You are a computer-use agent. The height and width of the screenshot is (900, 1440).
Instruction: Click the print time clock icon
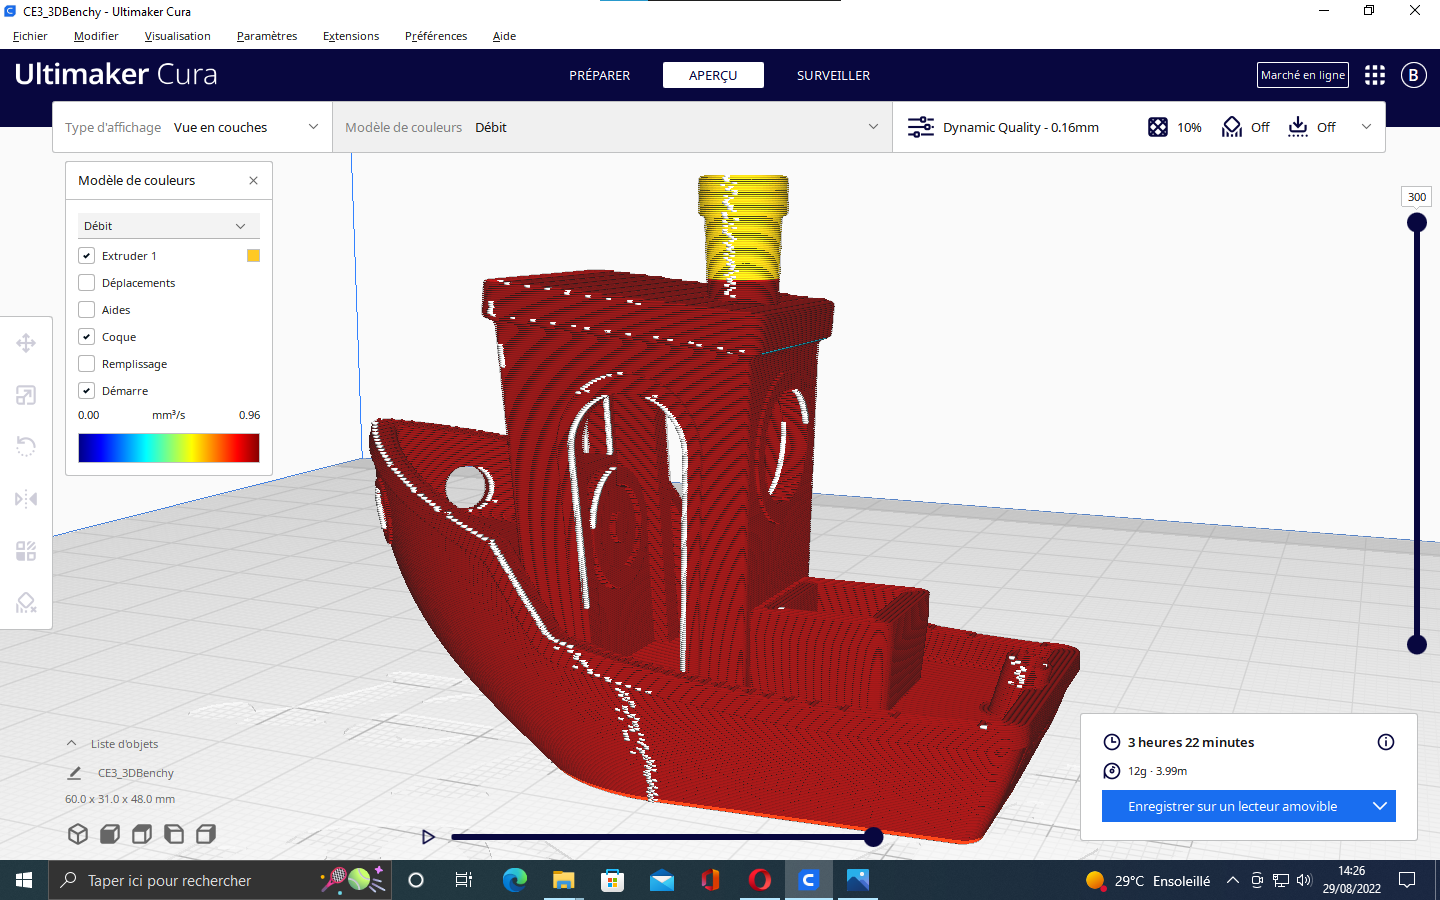[1112, 742]
